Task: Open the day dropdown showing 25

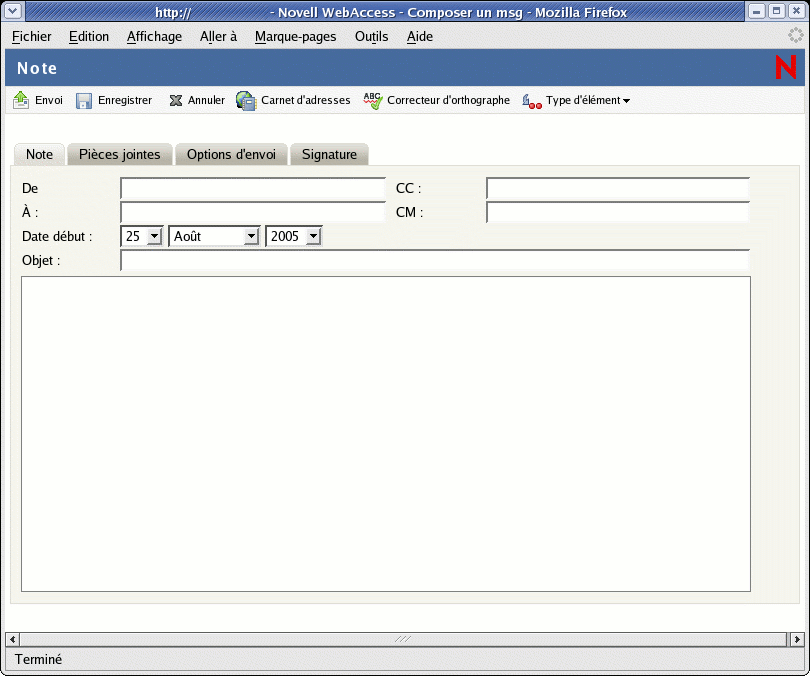Action: pos(142,236)
